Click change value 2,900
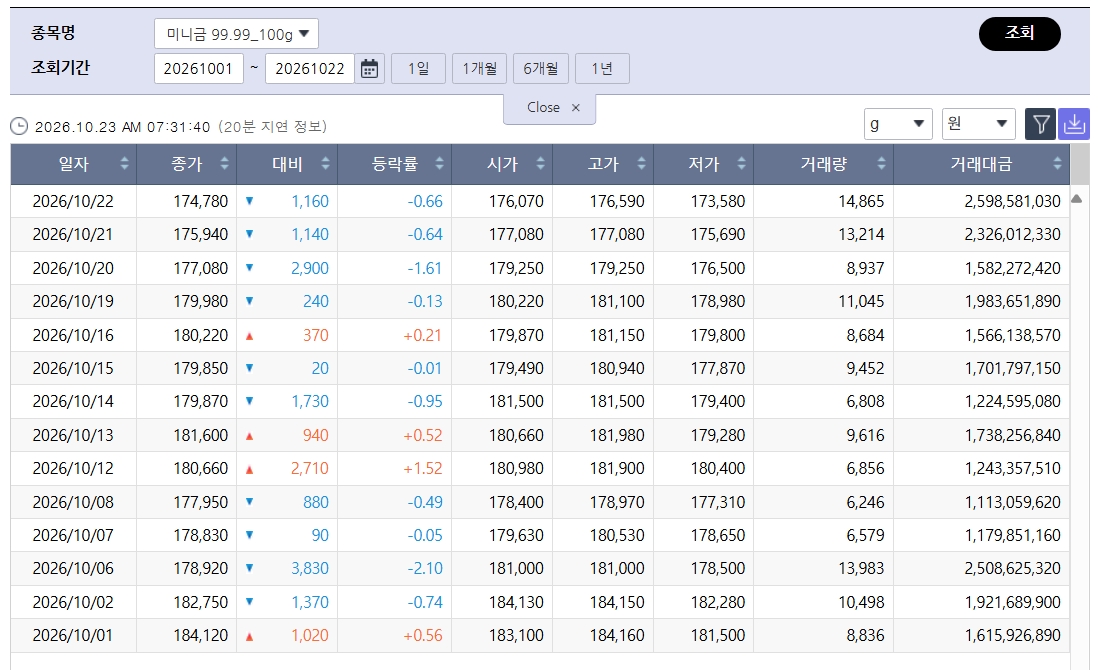This screenshot has height=670, width=1100. (310, 268)
